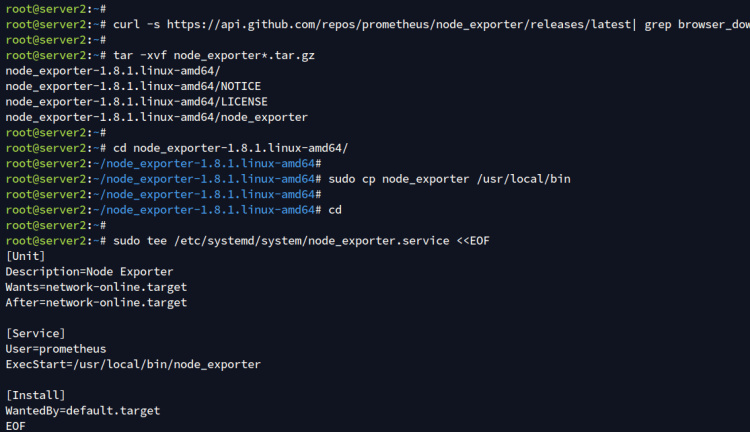Click the [Install] section header

click(35, 395)
